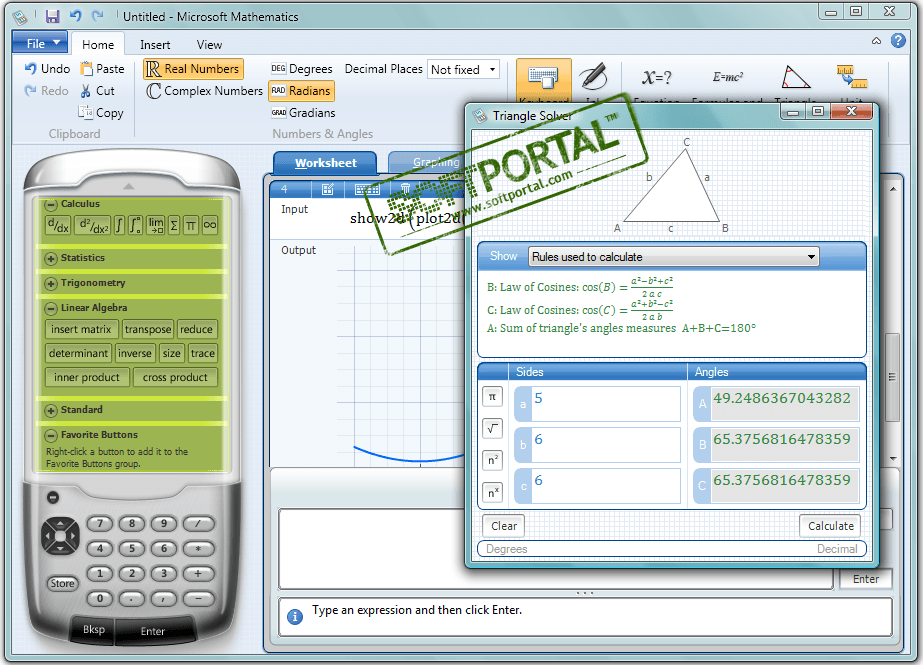
Task: Insert n squared in Triangle Solver
Action: tap(492, 460)
